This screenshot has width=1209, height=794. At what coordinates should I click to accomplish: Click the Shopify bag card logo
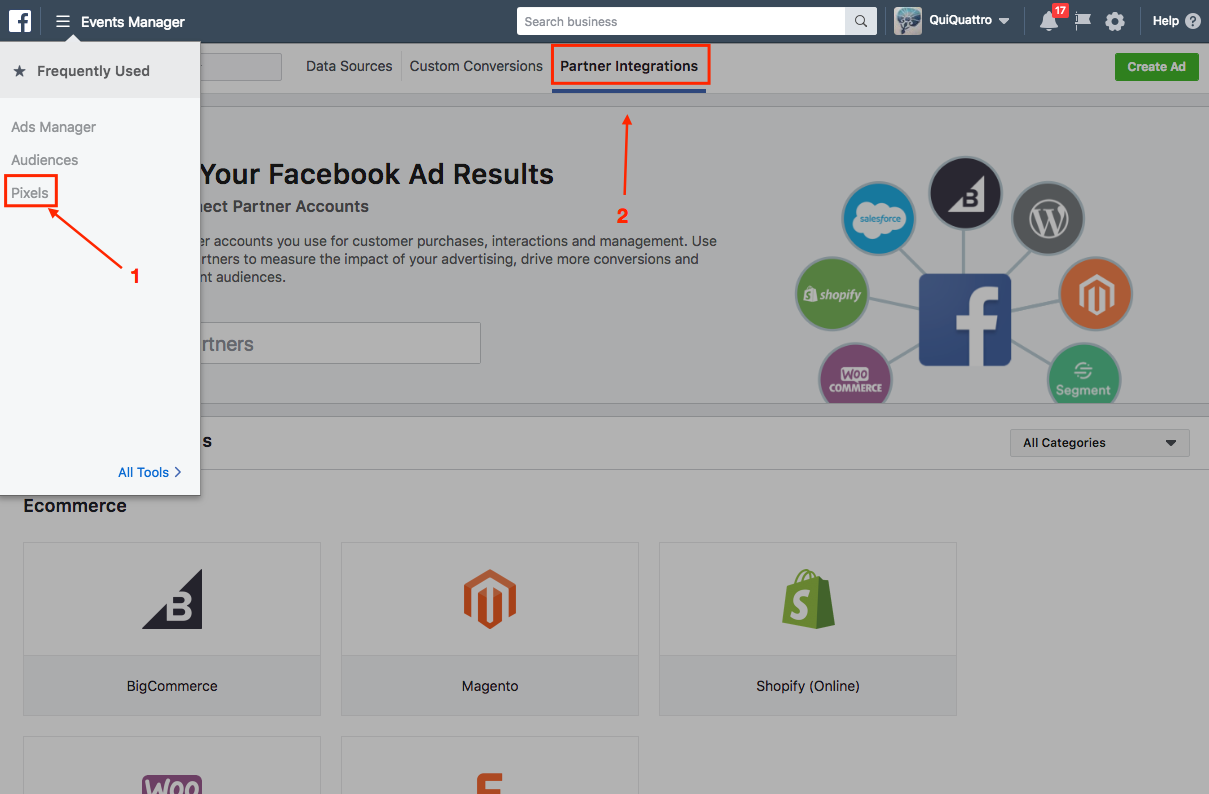point(808,599)
